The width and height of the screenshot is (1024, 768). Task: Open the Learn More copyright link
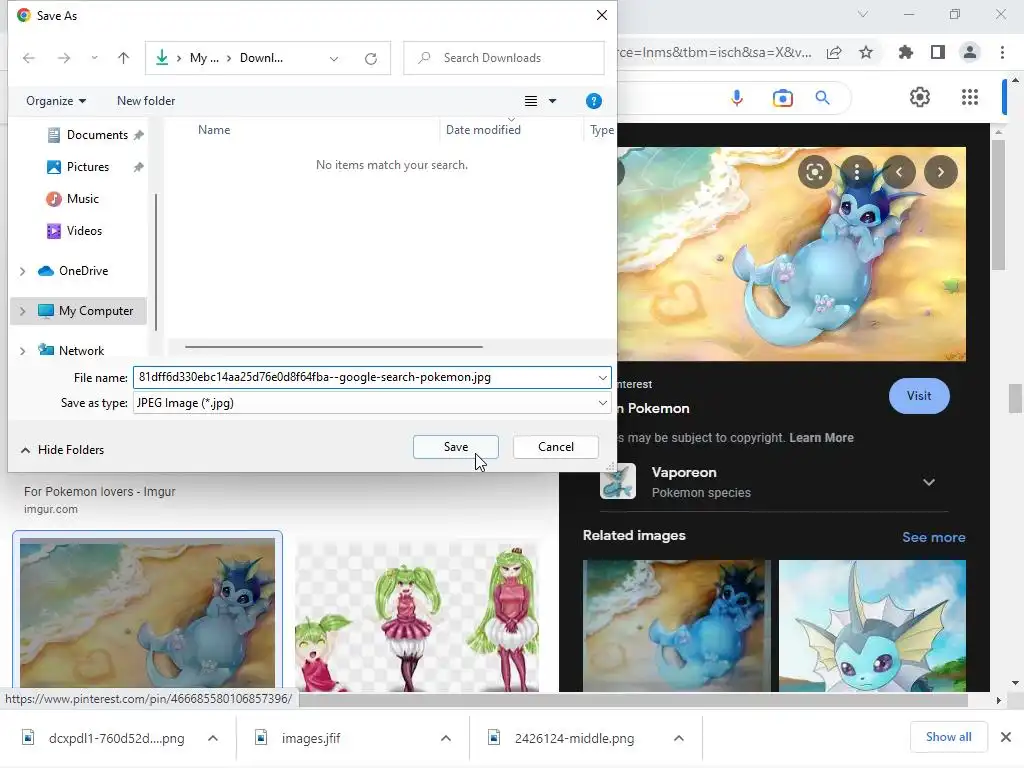[x=821, y=438]
